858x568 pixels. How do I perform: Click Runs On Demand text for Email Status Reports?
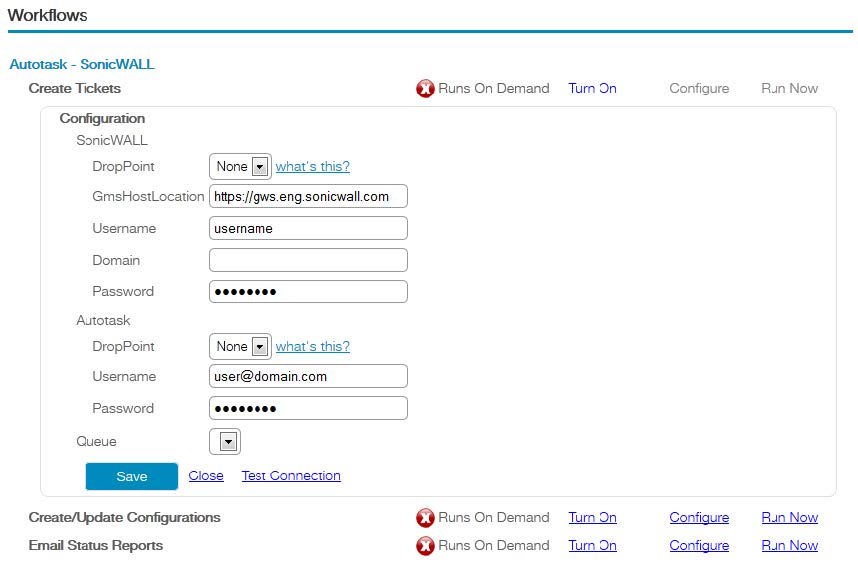pos(494,546)
